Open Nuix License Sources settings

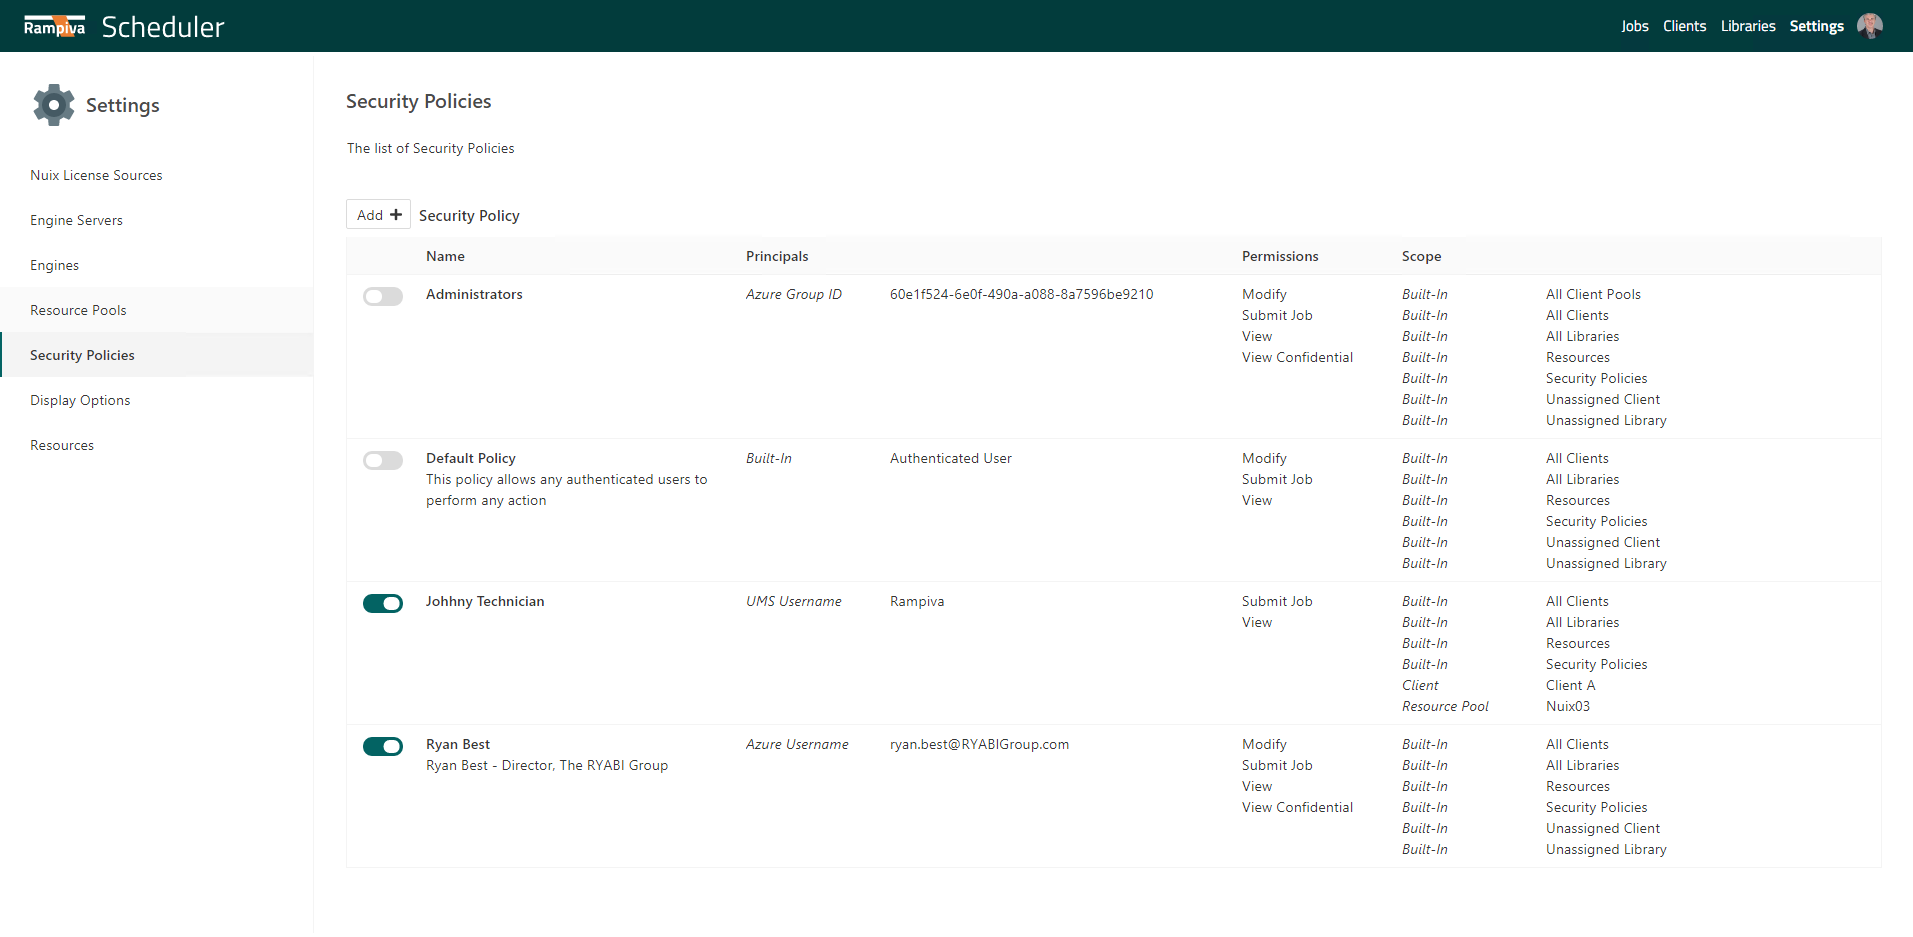point(96,175)
